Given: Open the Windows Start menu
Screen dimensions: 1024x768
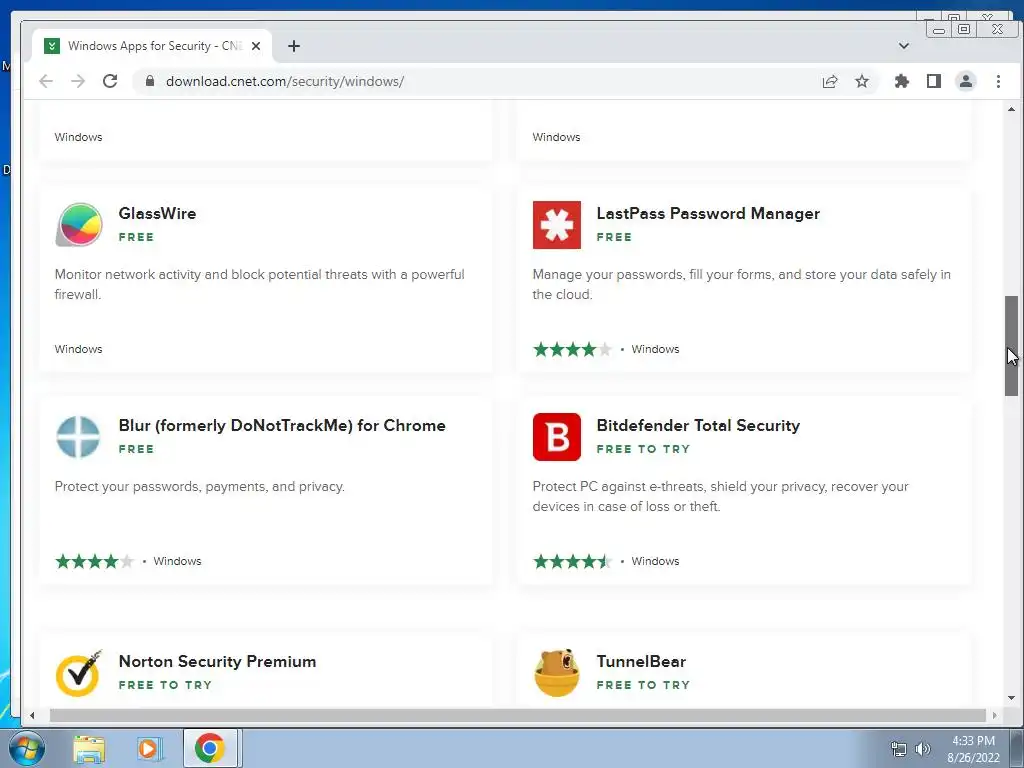Looking at the screenshot, I should coord(27,748).
